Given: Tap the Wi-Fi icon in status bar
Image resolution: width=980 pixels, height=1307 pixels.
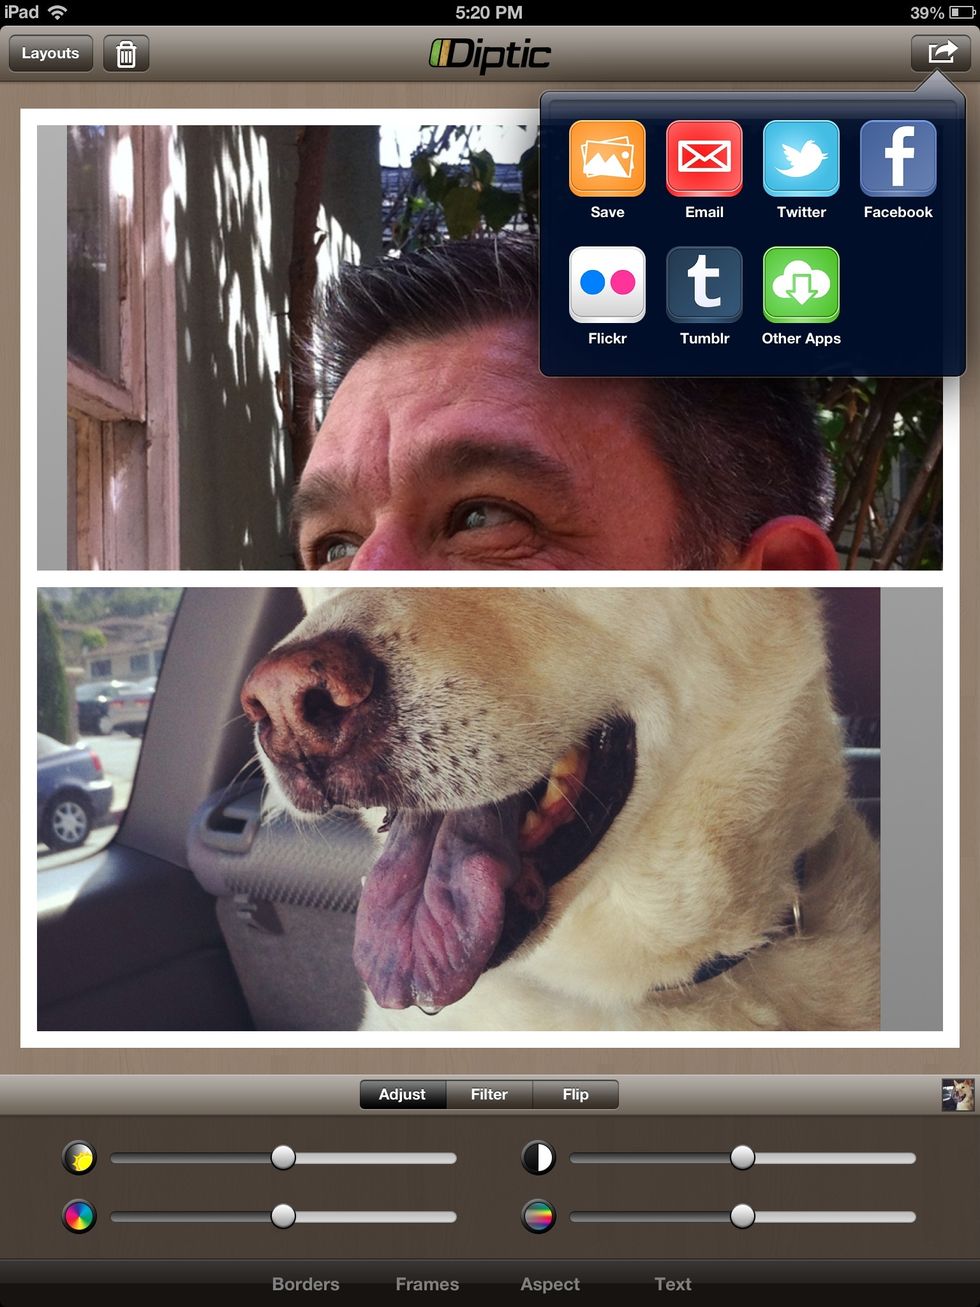Looking at the screenshot, I should (x=58, y=12).
